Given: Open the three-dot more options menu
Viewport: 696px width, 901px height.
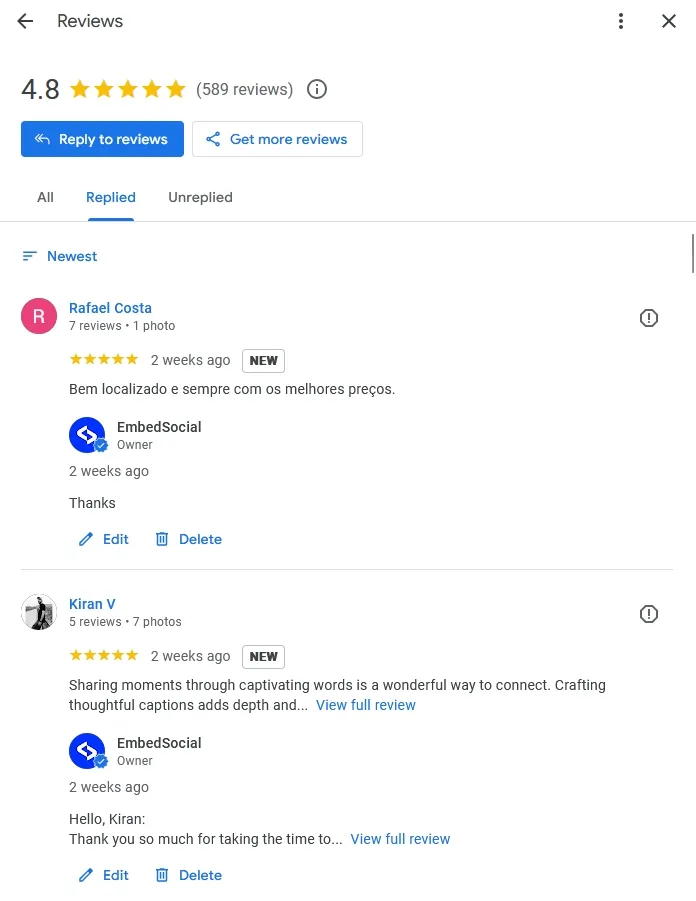Looking at the screenshot, I should coord(621,21).
